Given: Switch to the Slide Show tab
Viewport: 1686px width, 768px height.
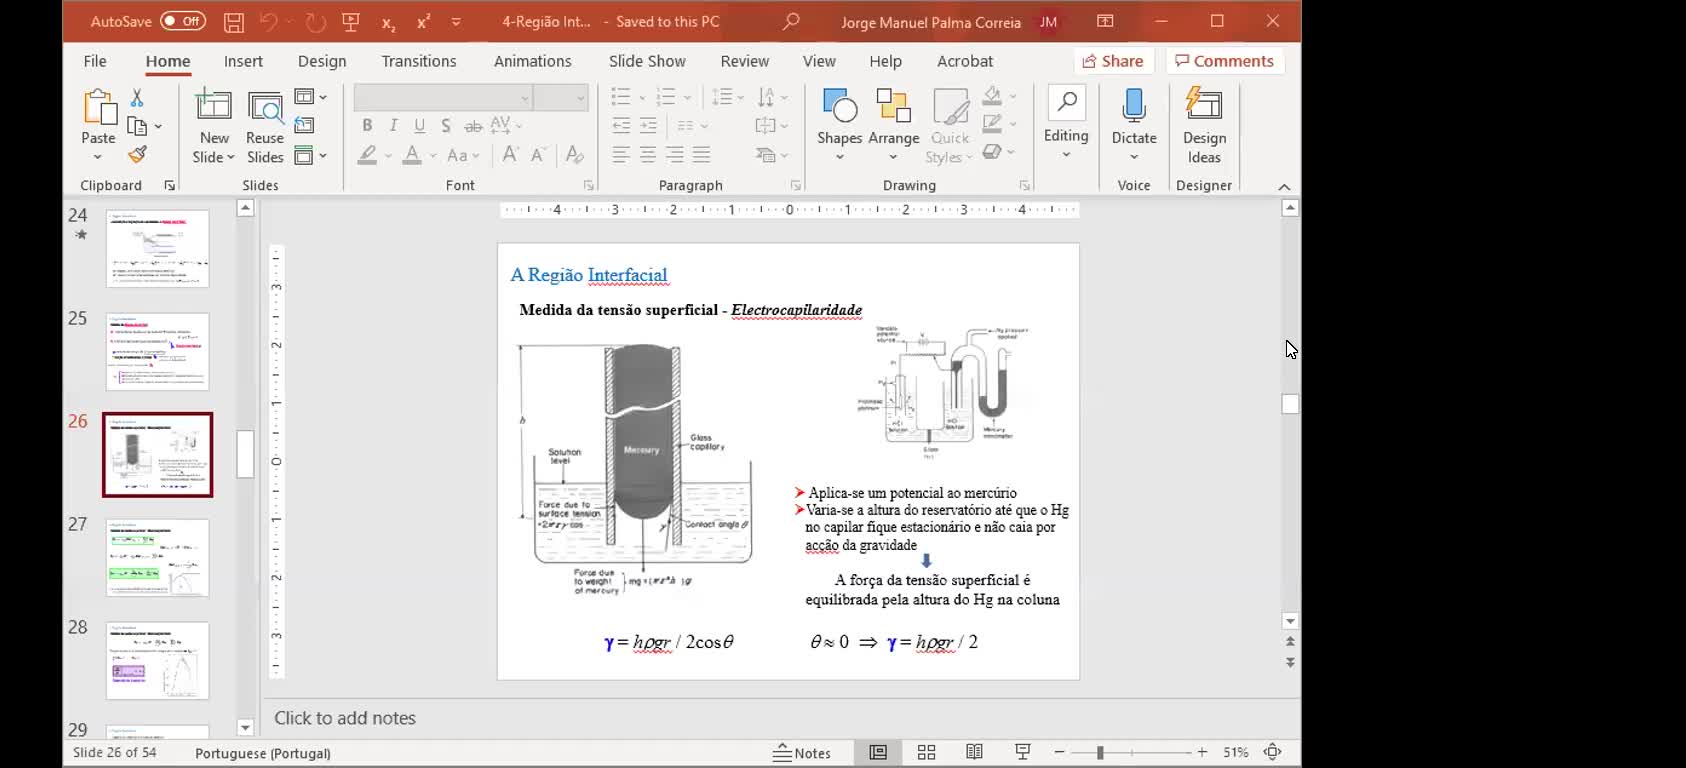Looking at the screenshot, I should coord(647,61).
